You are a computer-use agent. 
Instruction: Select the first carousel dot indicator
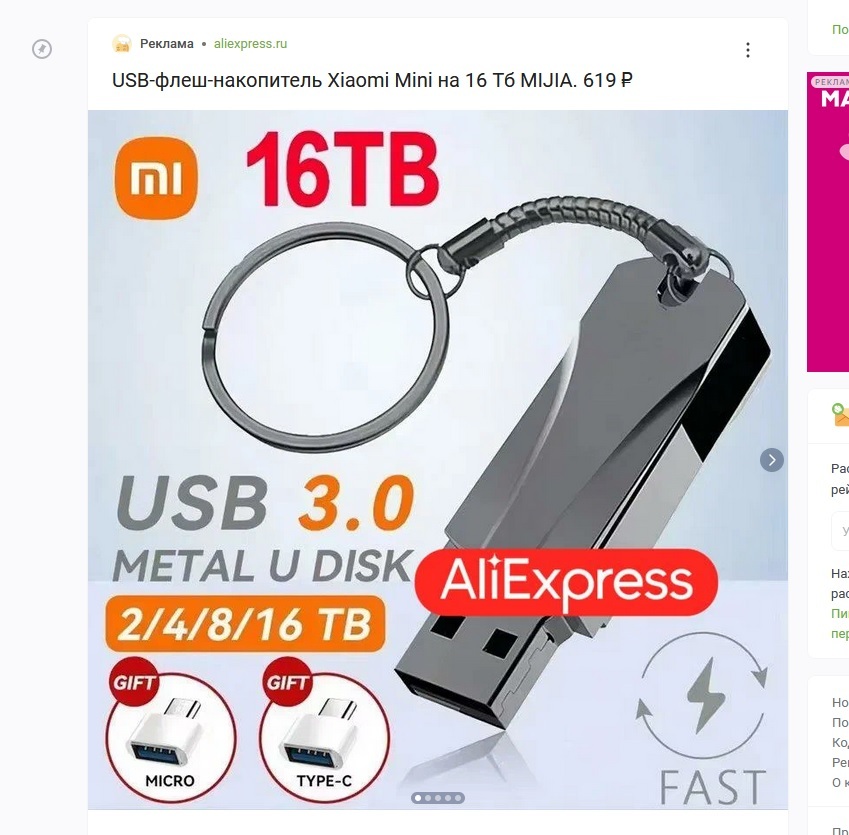click(x=418, y=798)
